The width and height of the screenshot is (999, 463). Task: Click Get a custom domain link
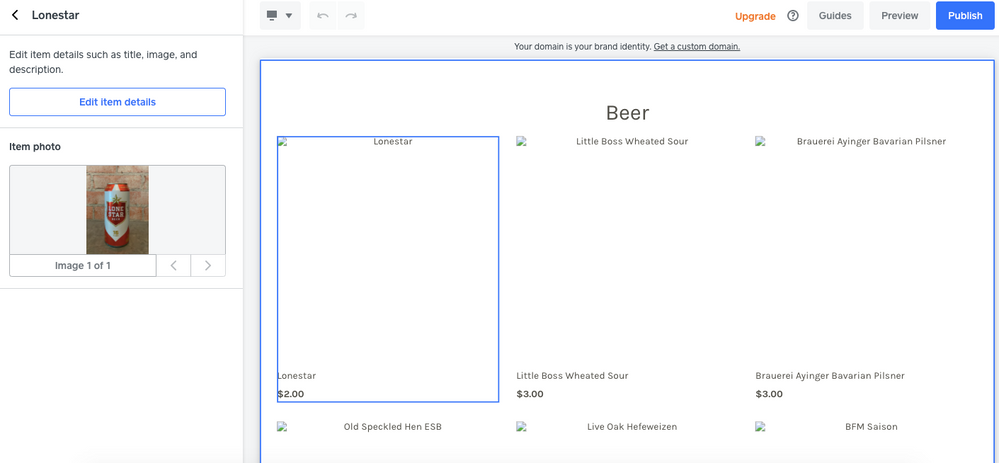click(696, 46)
